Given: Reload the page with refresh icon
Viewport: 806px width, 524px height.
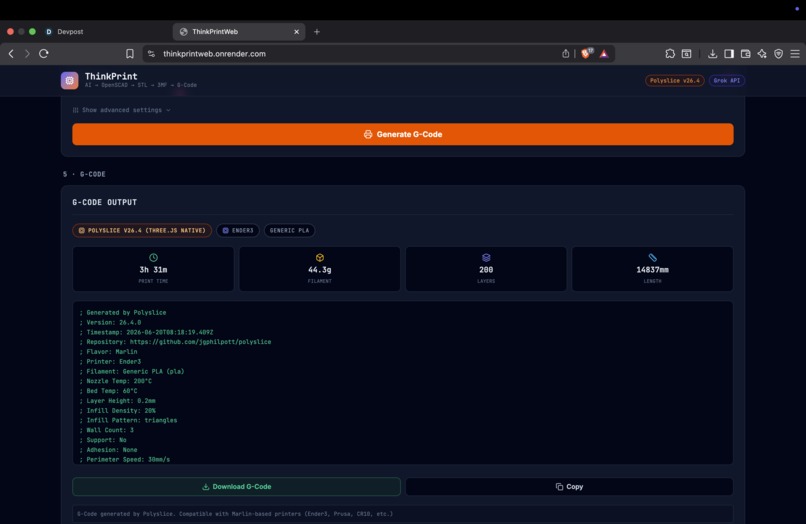Looking at the screenshot, I should point(44,53).
